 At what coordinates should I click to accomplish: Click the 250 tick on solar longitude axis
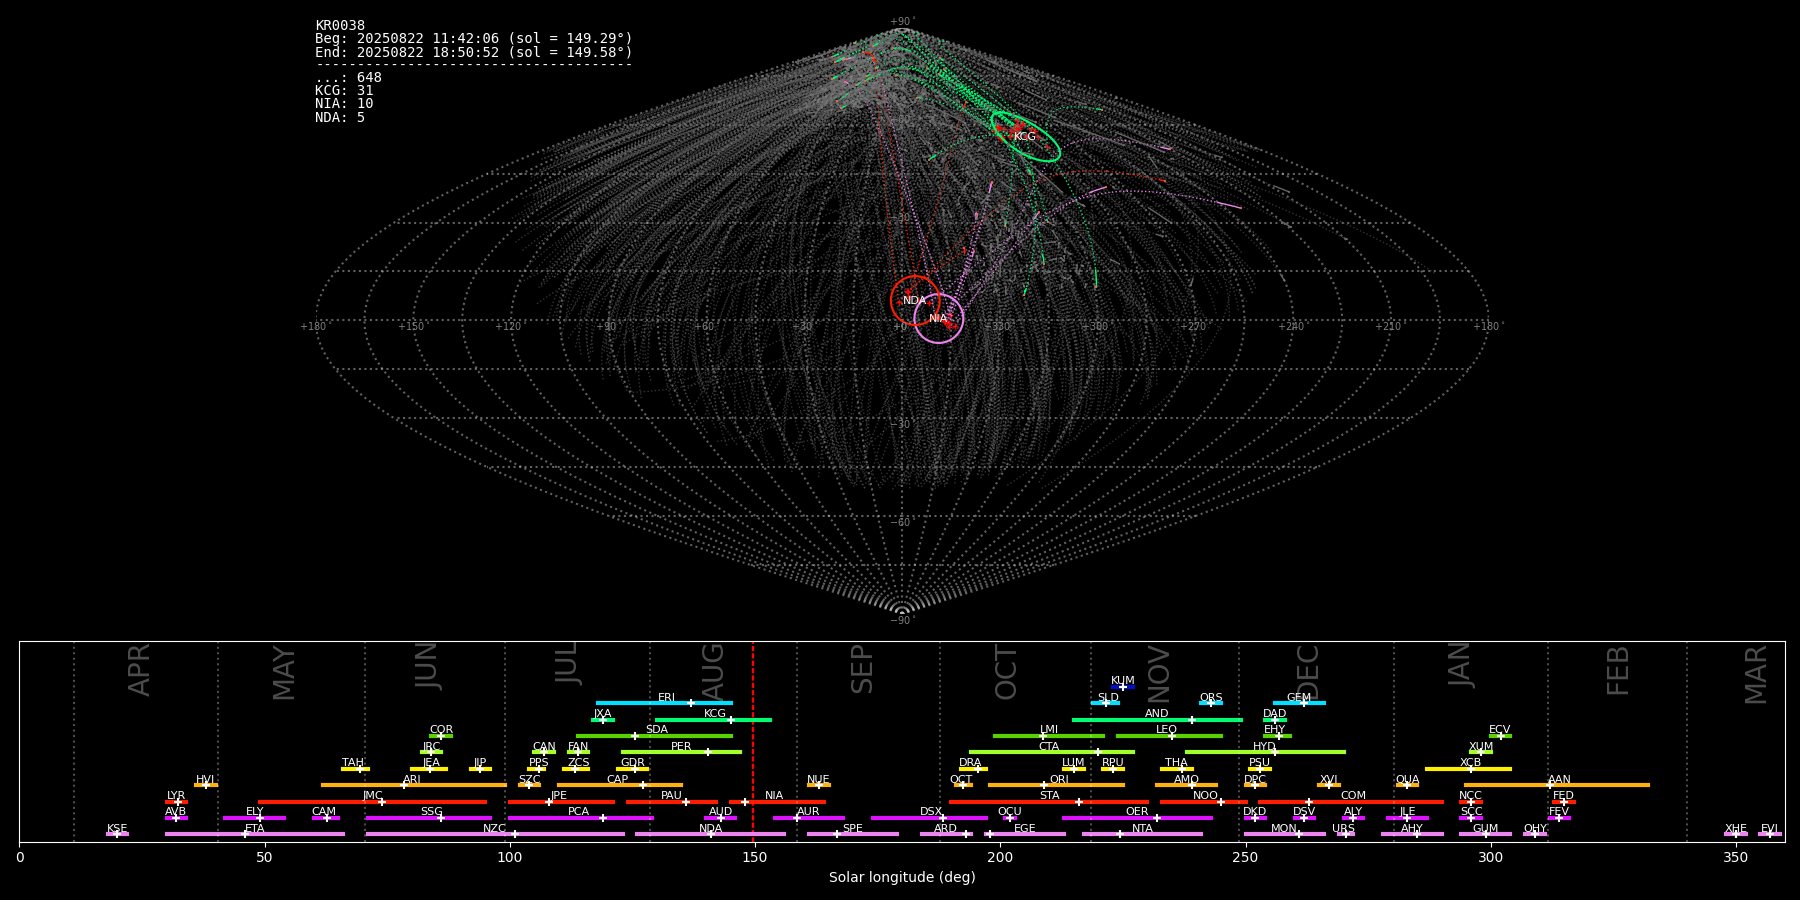pyautogui.click(x=1245, y=857)
